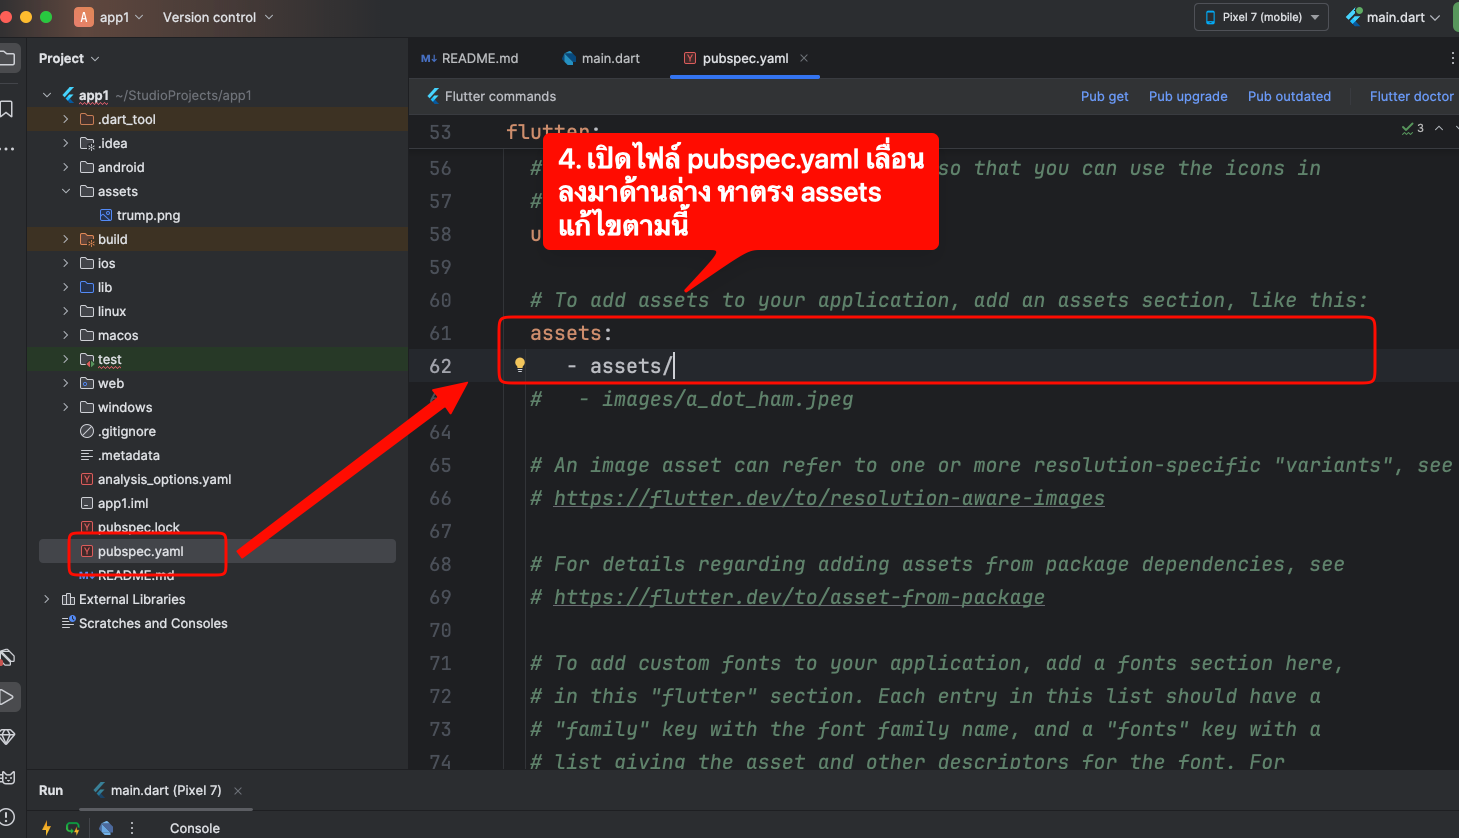
Task: Open the Project view selector dropdown
Action: 69,58
